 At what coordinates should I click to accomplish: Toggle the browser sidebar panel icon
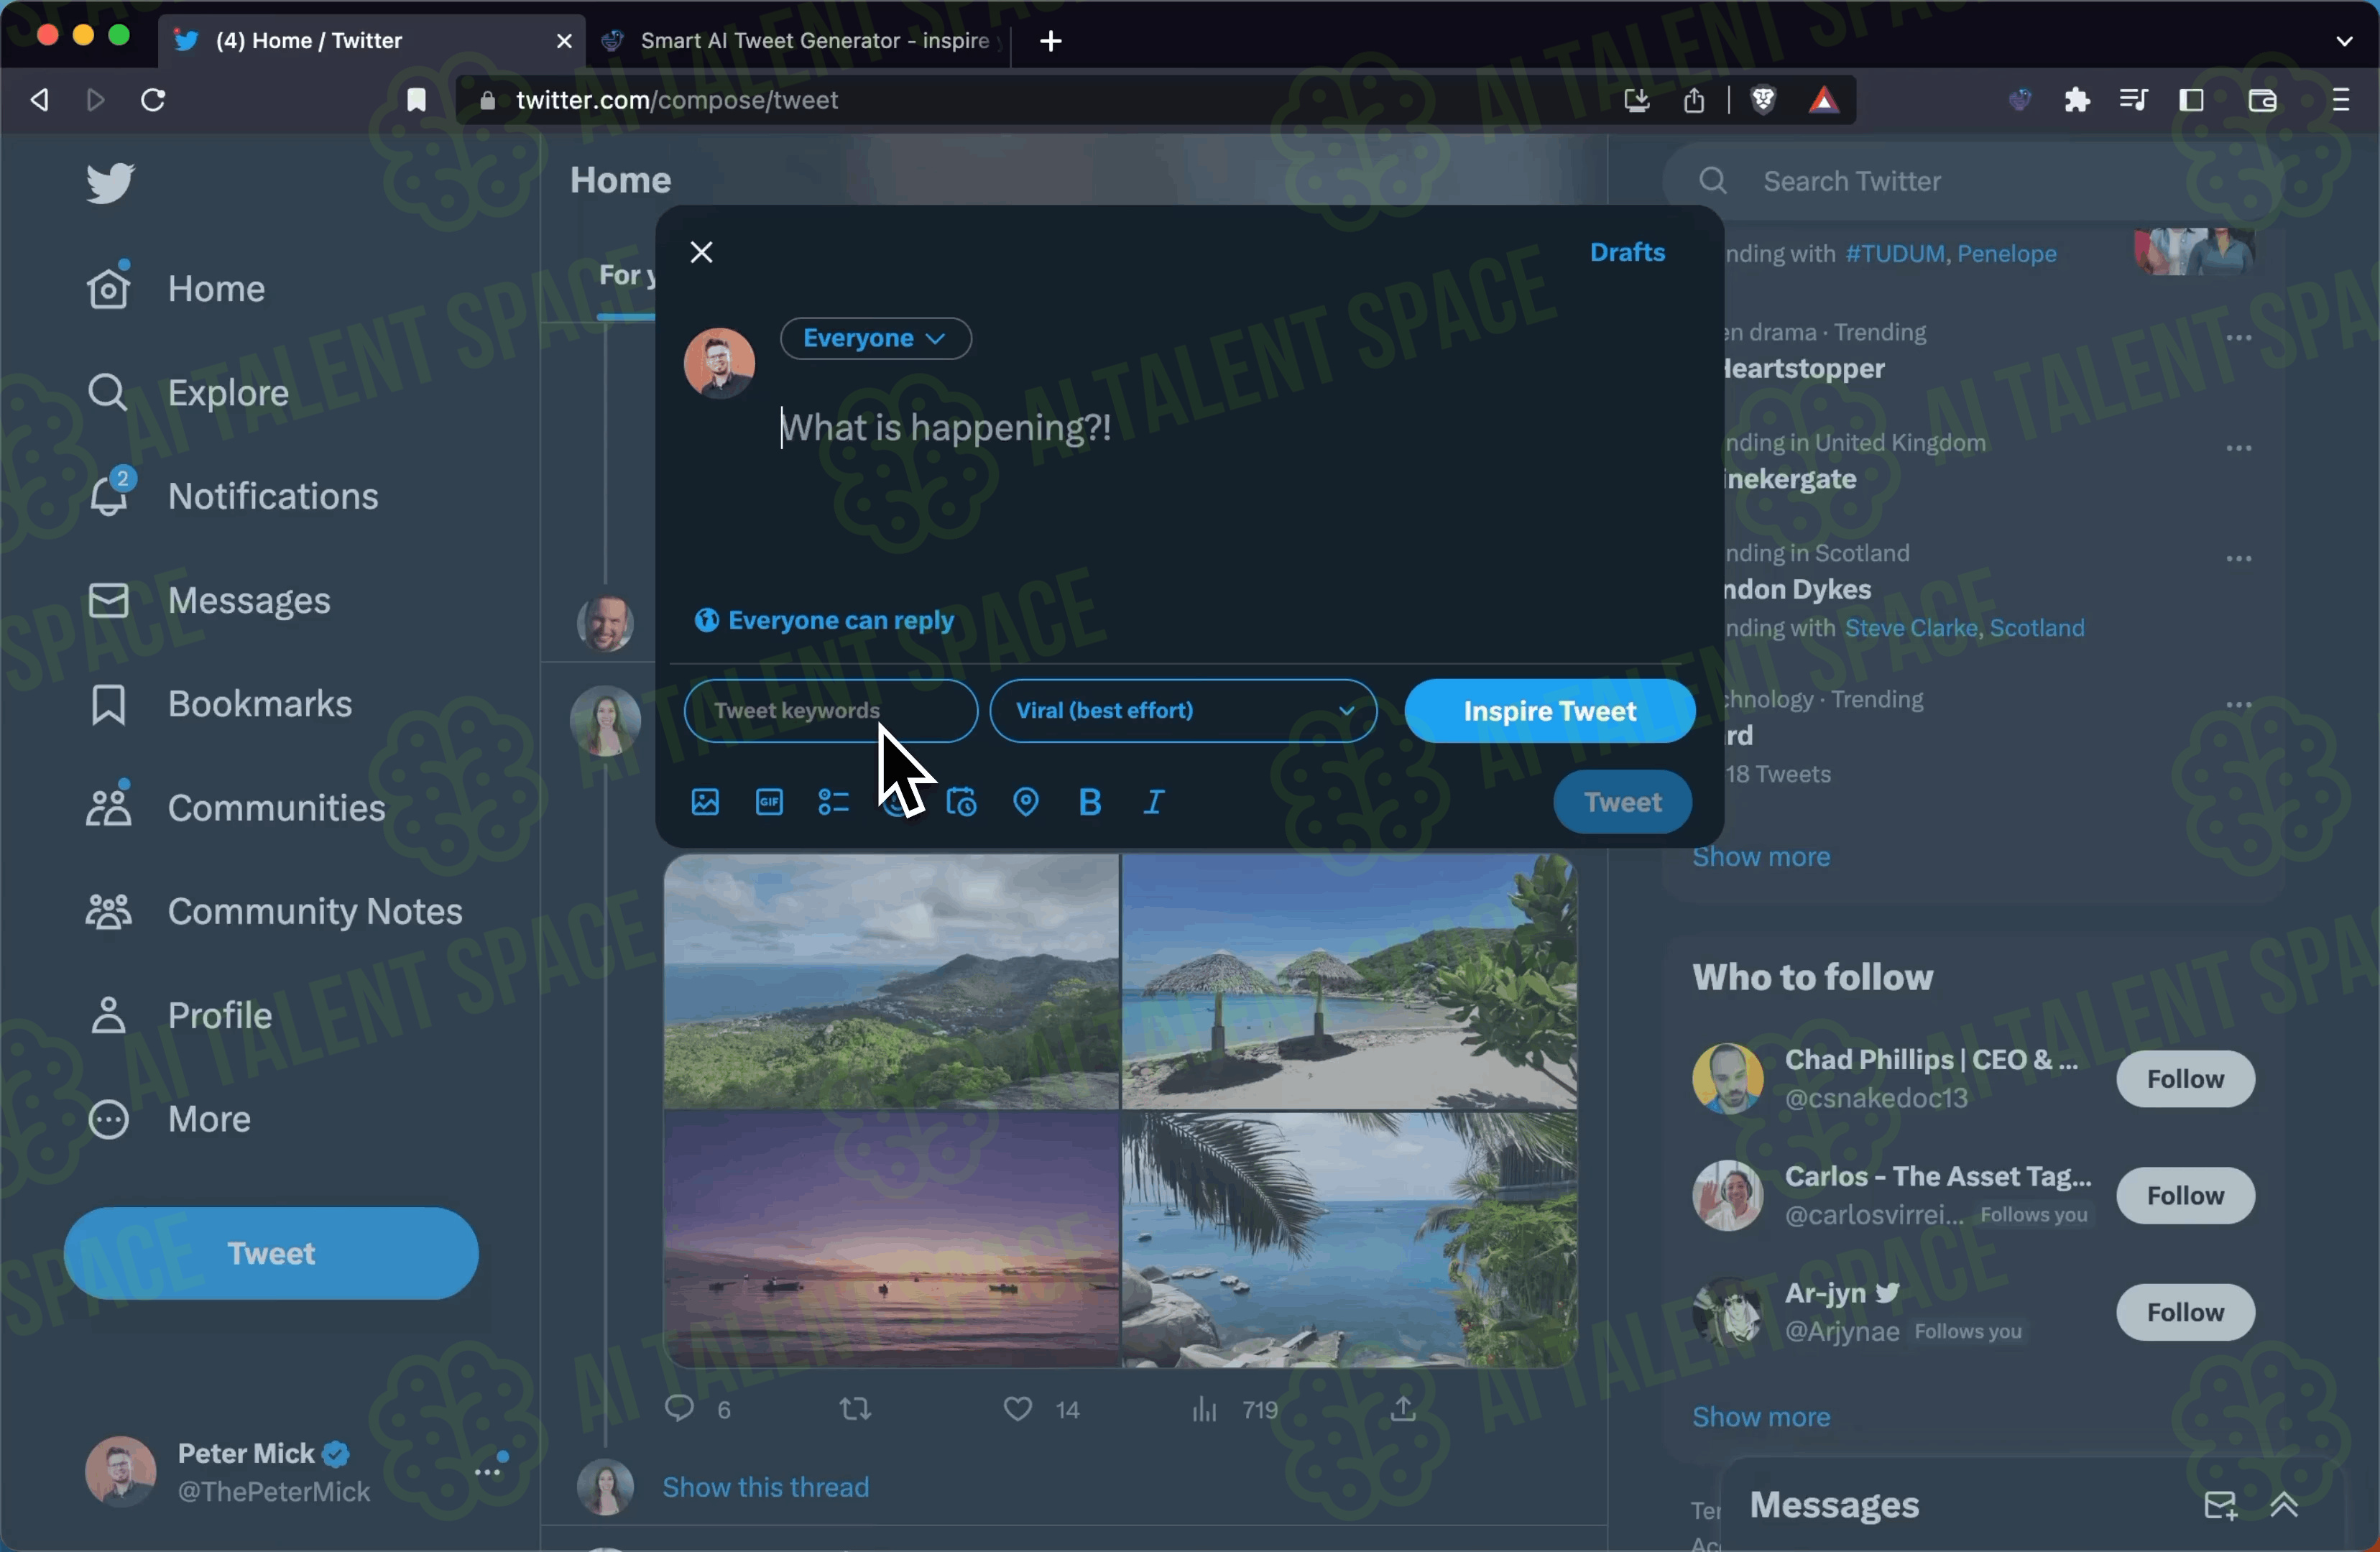tap(2192, 100)
